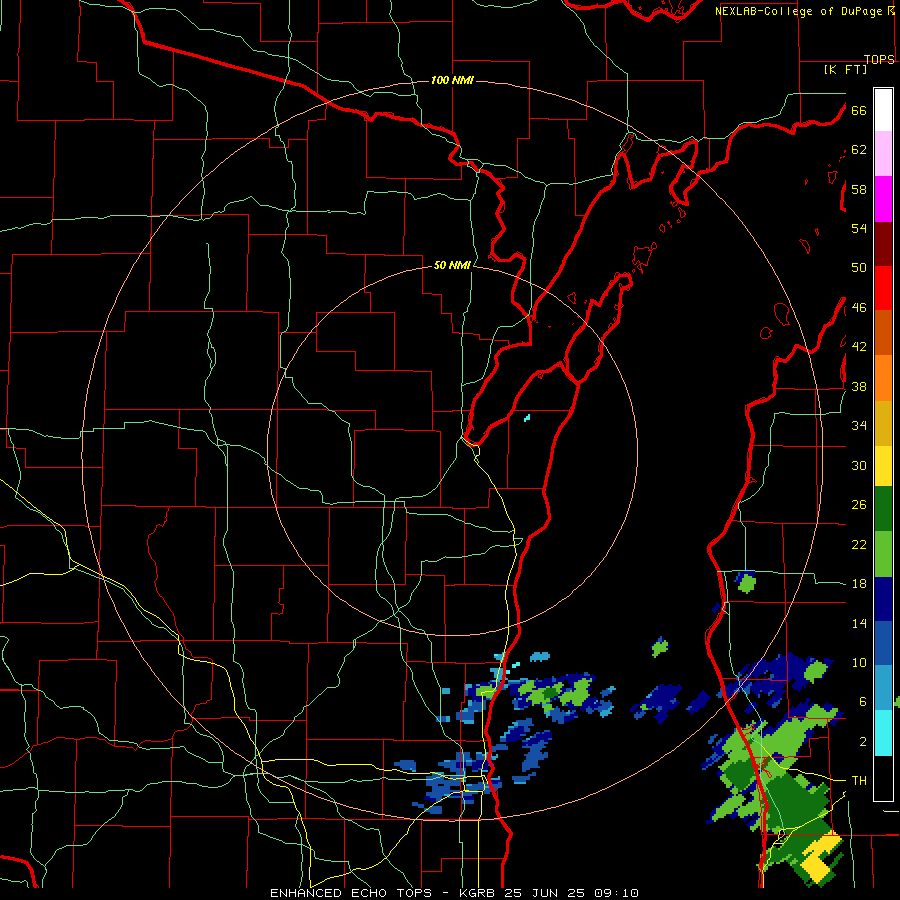This screenshot has width=900, height=900.
Task: Pick the bright red legend swatch
Action: pos(883,289)
